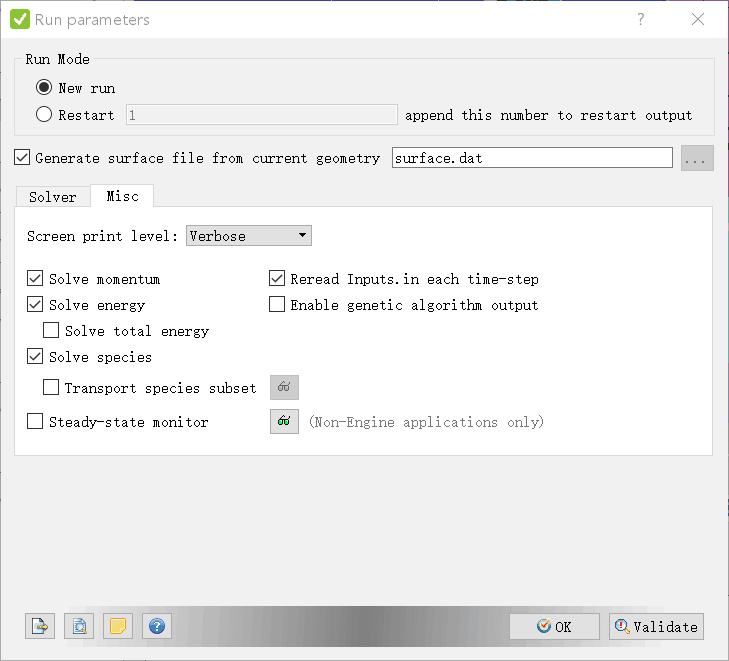This screenshot has height=661, width=729.
Task: Enable Solve total energy checkbox
Action: tap(51, 330)
